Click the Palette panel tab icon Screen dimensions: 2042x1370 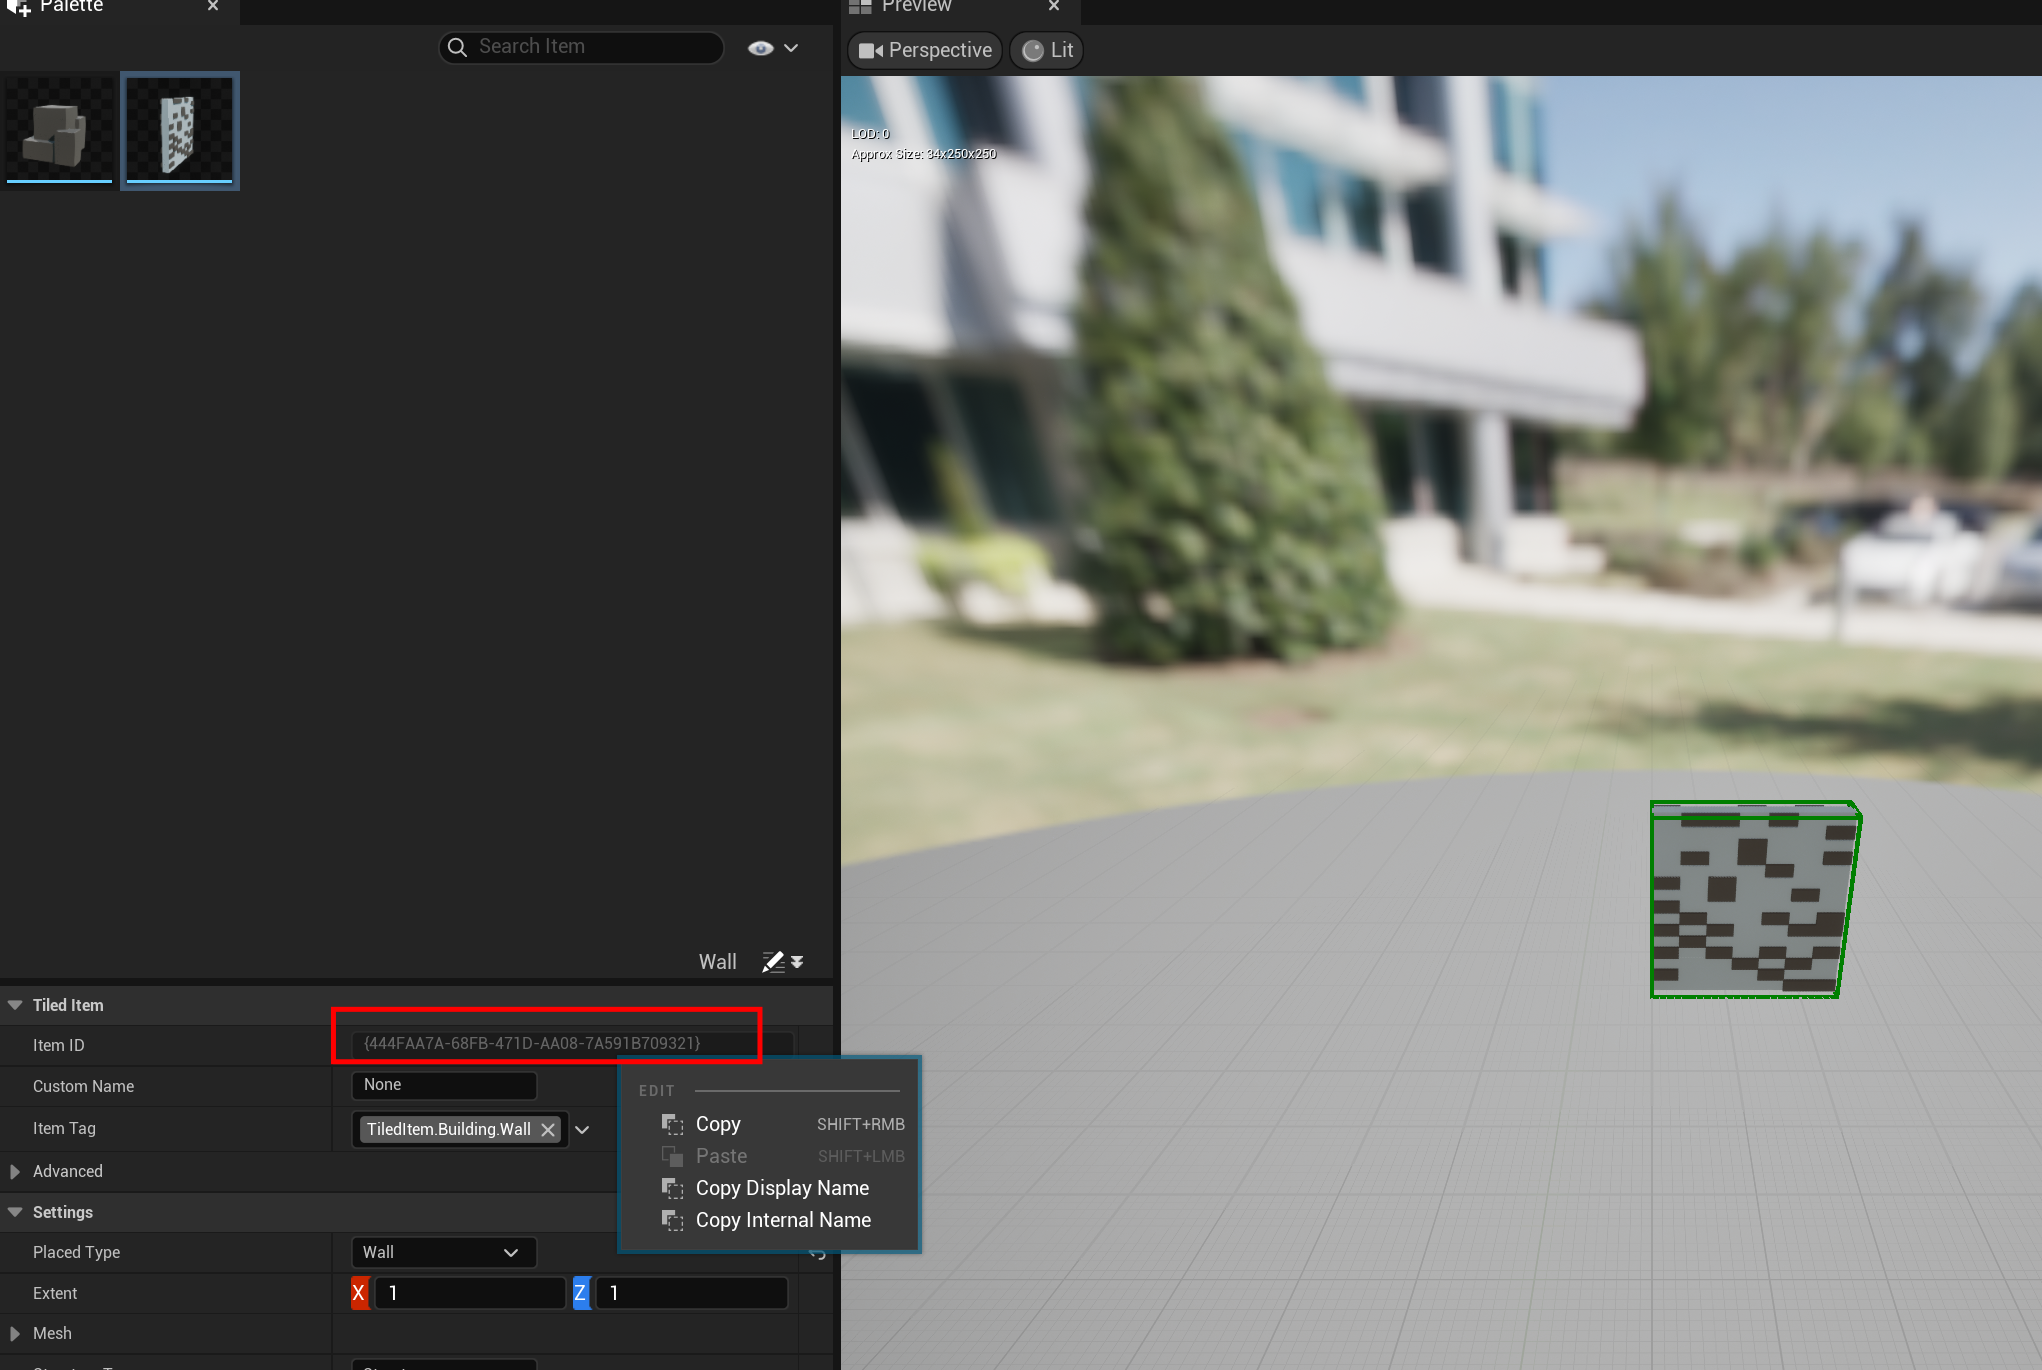[x=18, y=7]
